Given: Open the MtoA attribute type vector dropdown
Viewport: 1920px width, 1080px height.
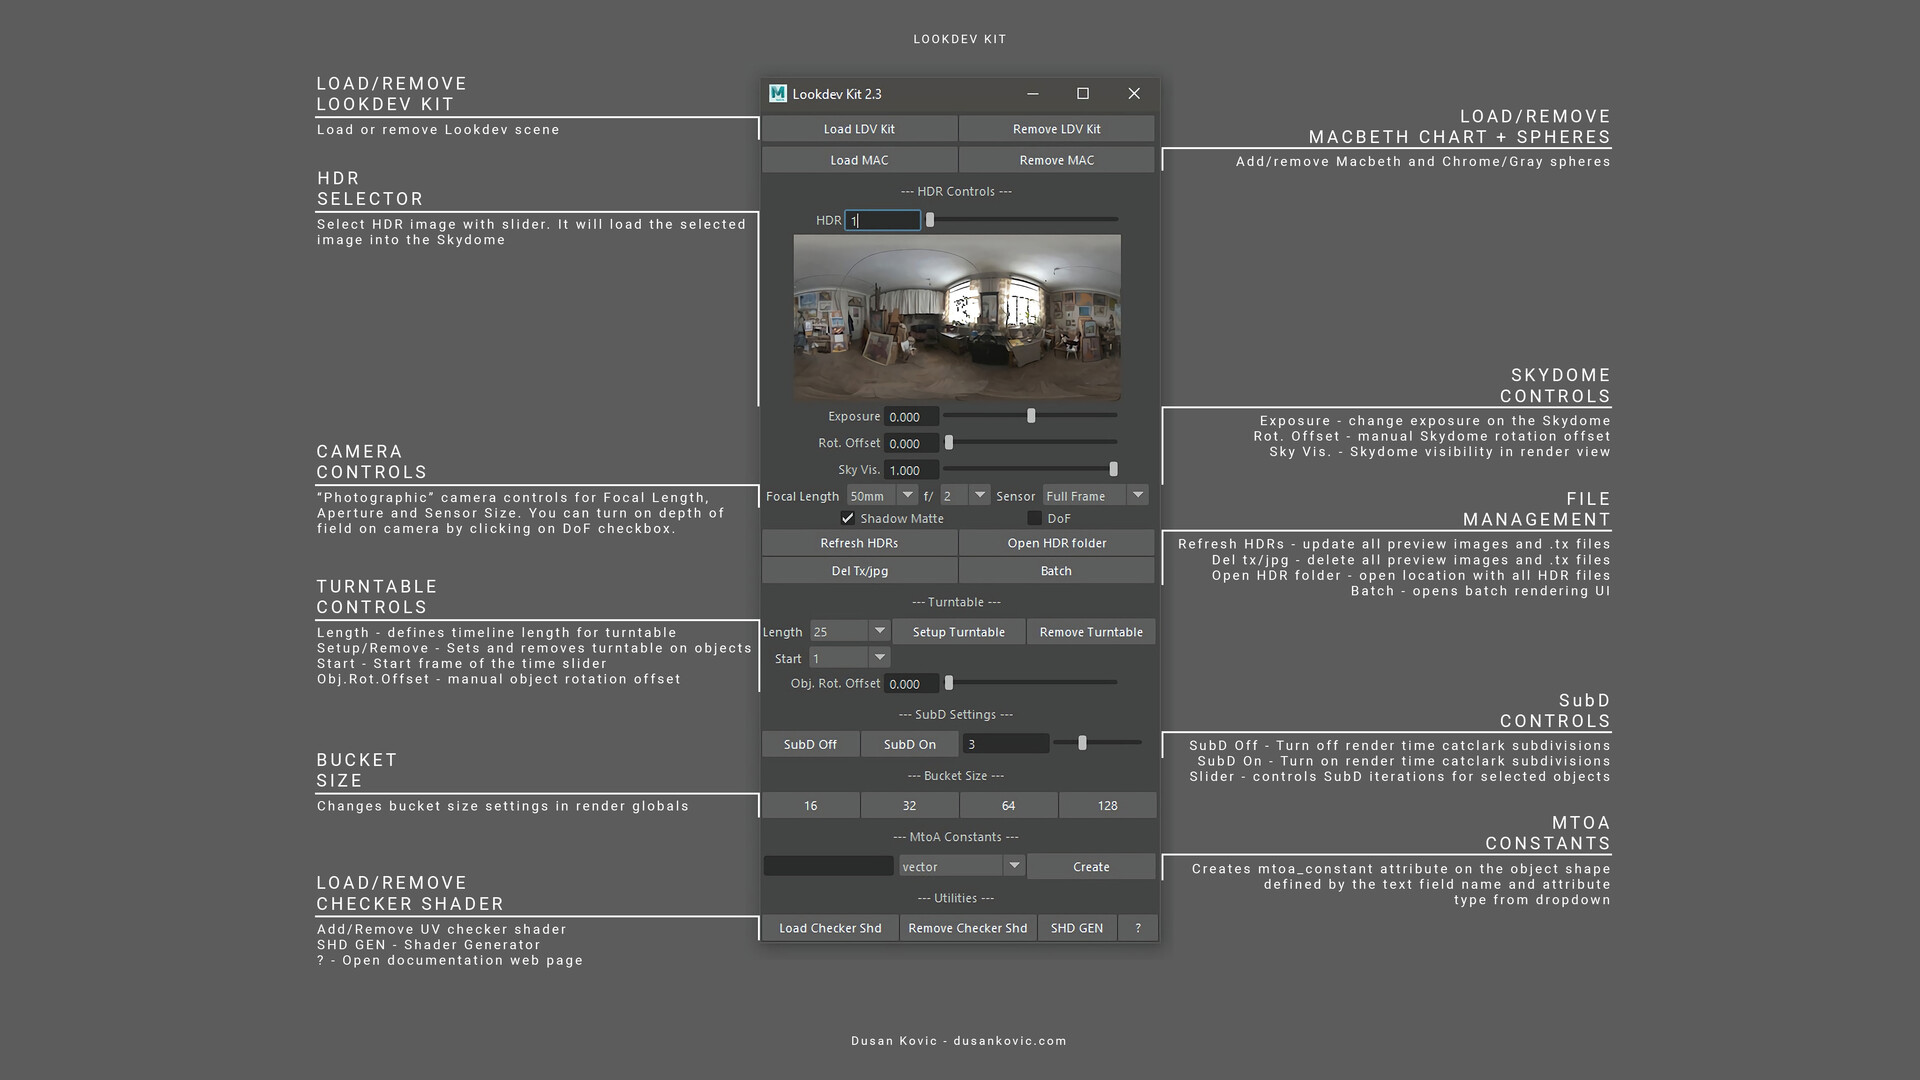Looking at the screenshot, I should 1014,865.
